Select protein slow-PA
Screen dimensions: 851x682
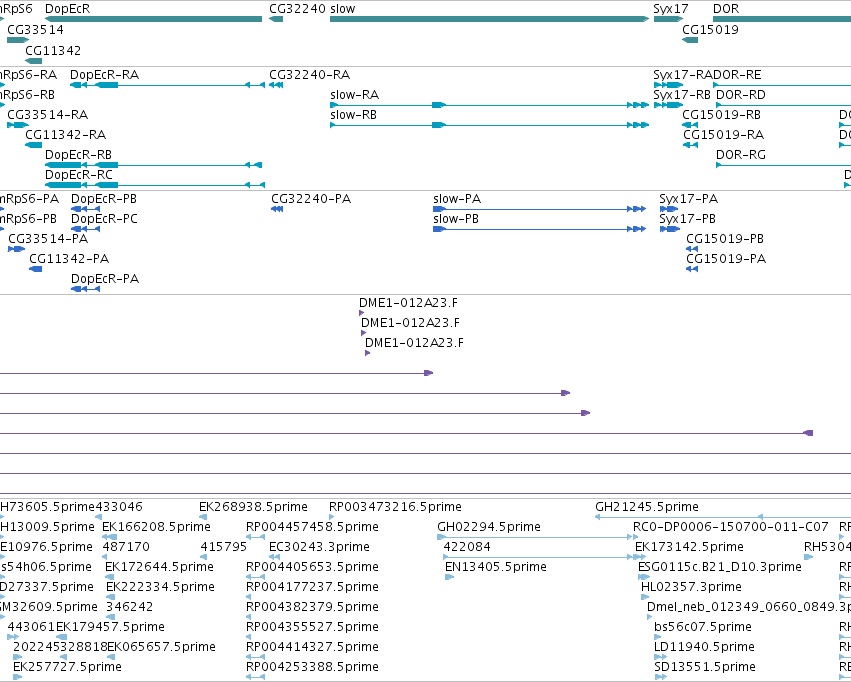539,209
